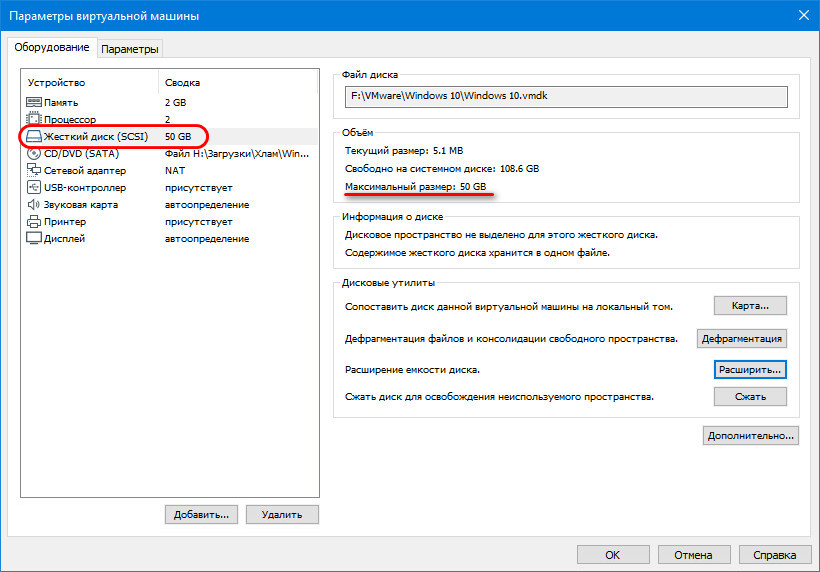Click Удалить to remove device
This screenshot has height=572, width=820.
click(x=282, y=514)
